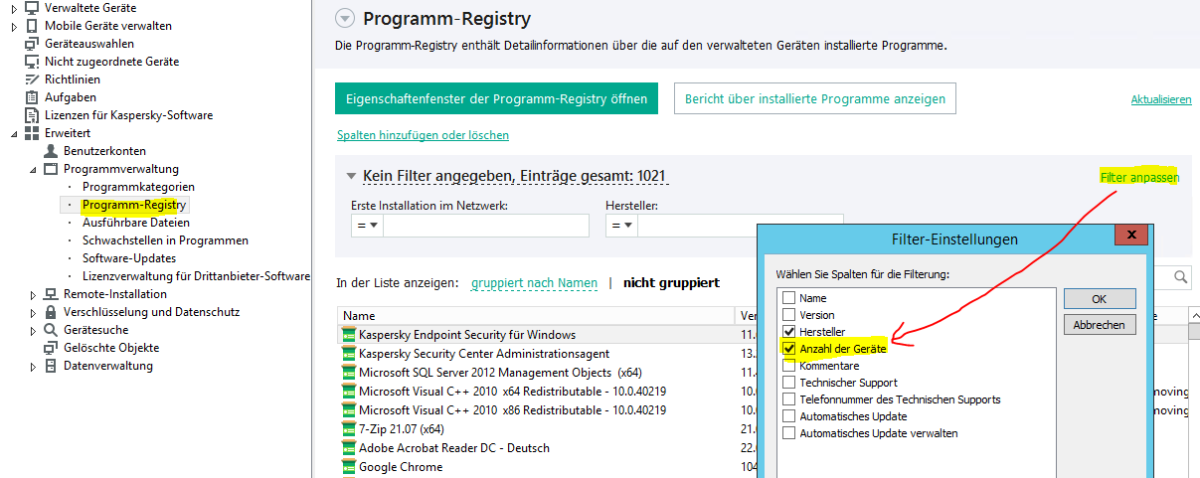Viewport: 1200px width, 478px height.
Task: Click the search magnifier icon above the list
Action: (x=1181, y=277)
